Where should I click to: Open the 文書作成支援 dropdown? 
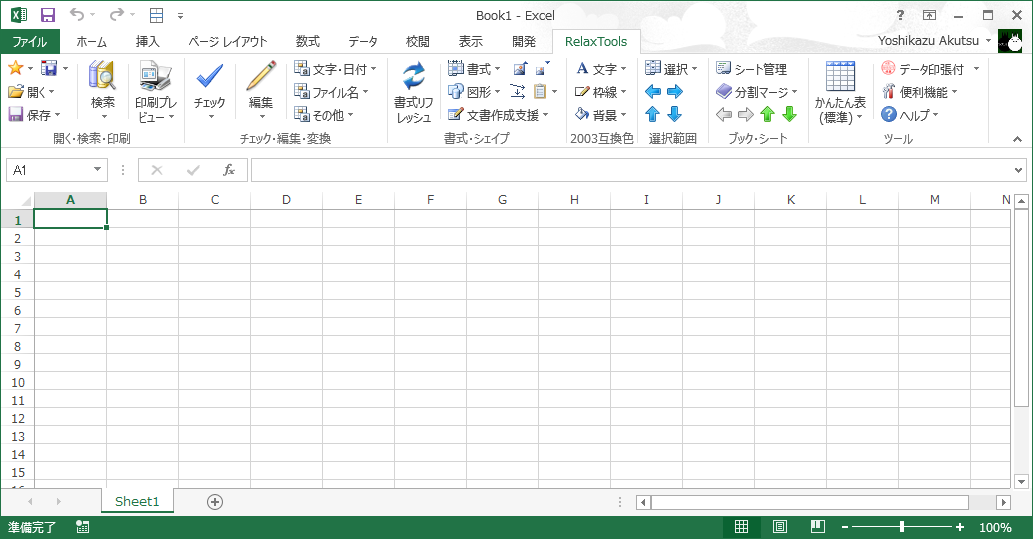click(545, 115)
